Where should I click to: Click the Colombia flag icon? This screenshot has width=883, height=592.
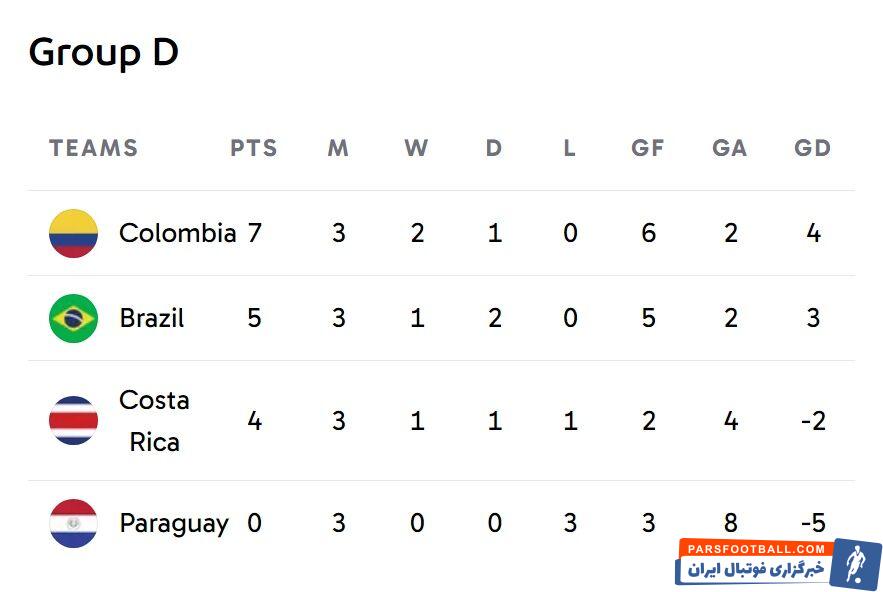(x=73, y=234)
